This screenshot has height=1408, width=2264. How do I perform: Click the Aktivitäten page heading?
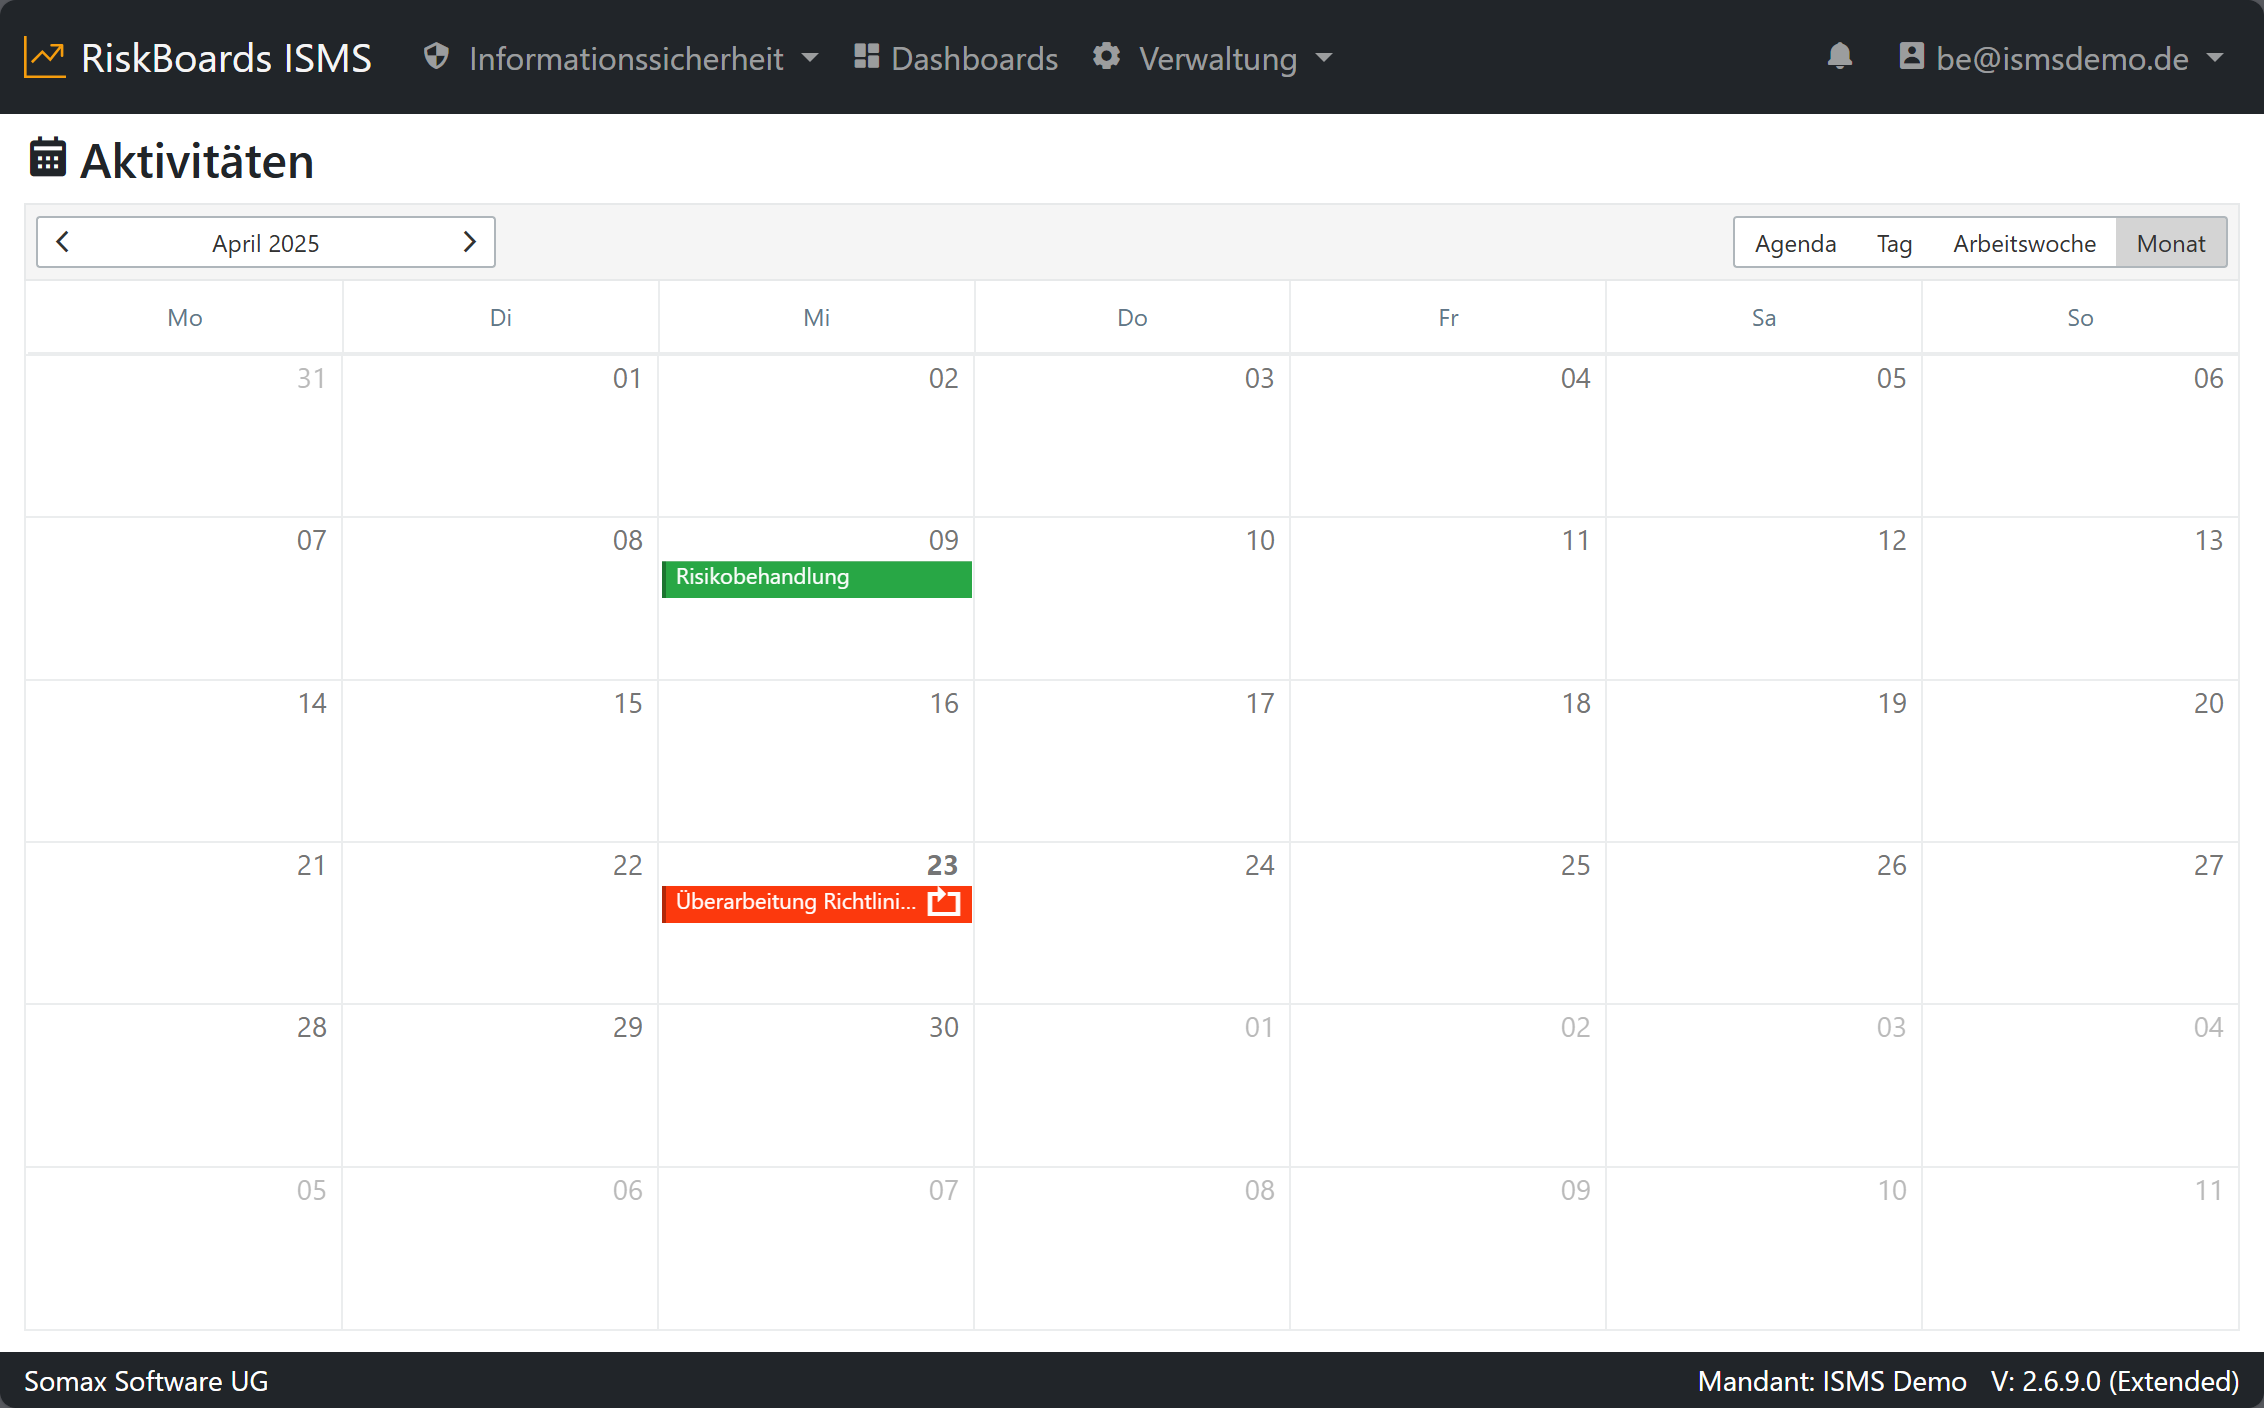pyautogui.click(x=197, y=161)
